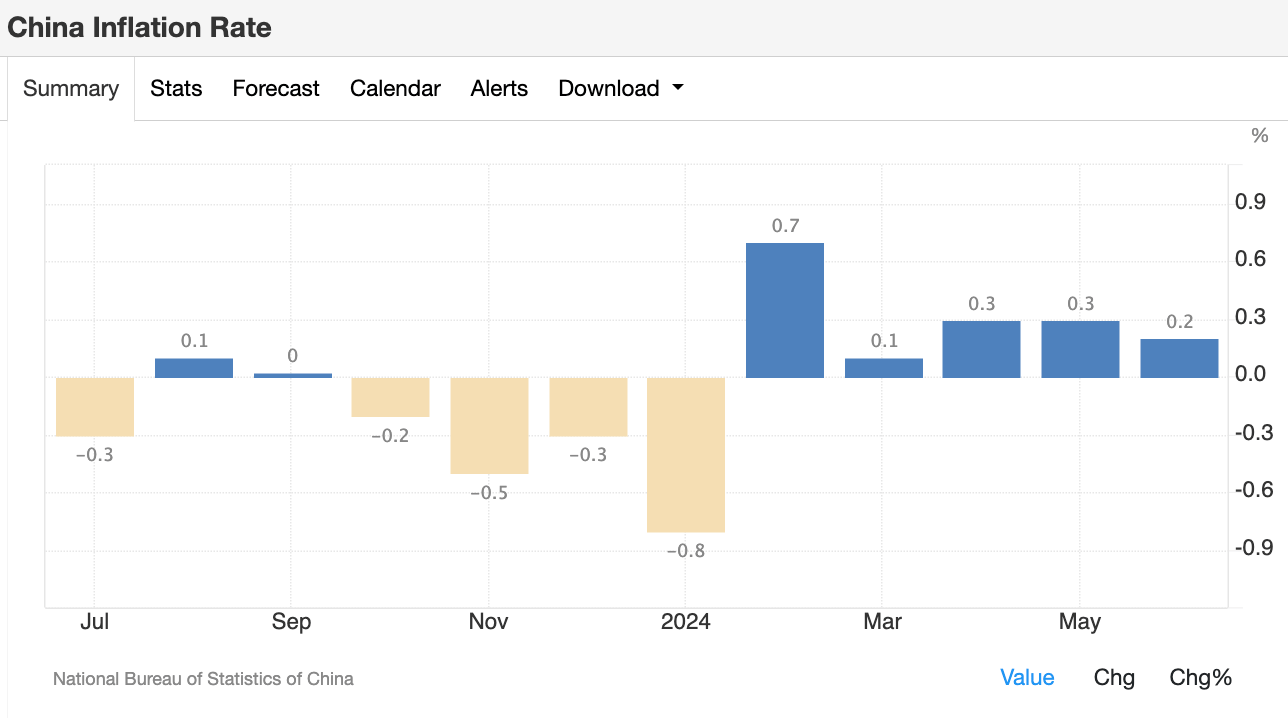This screenshot has height=718, width=1288.
Task: Click the lowest bar labeled -0.8
Action: [686, 455]
